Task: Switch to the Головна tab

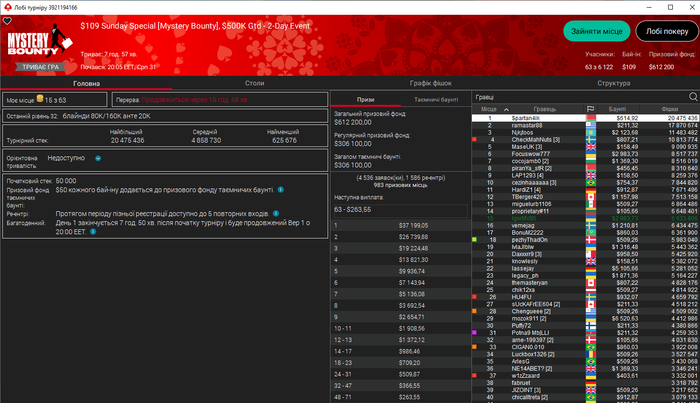Action: pos(86,83)
